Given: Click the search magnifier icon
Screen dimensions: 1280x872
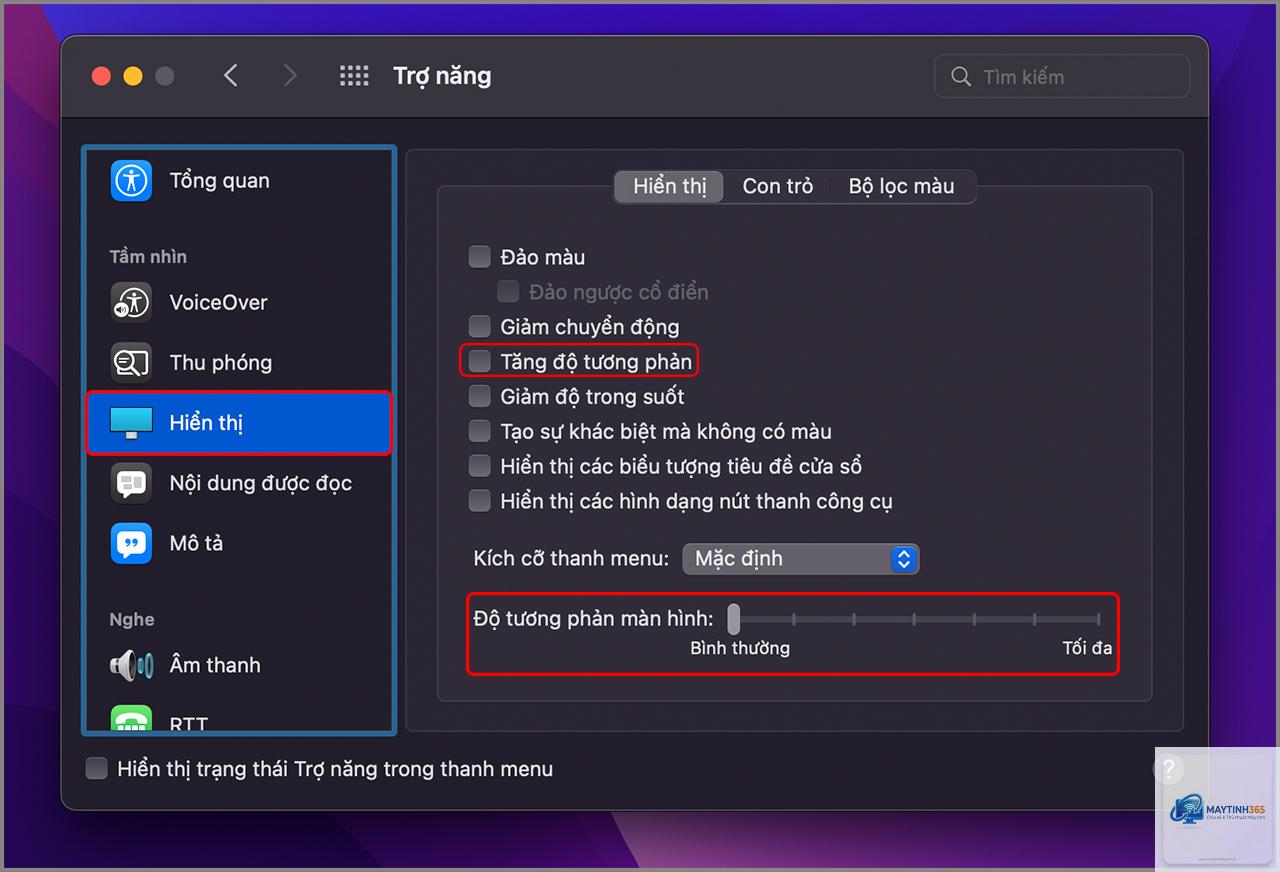Looking at the screenshot, I should (961, 77).
